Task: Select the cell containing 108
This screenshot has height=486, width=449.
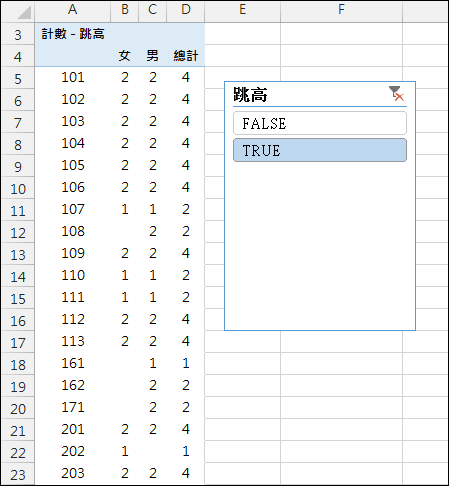Action: (73, 231)
